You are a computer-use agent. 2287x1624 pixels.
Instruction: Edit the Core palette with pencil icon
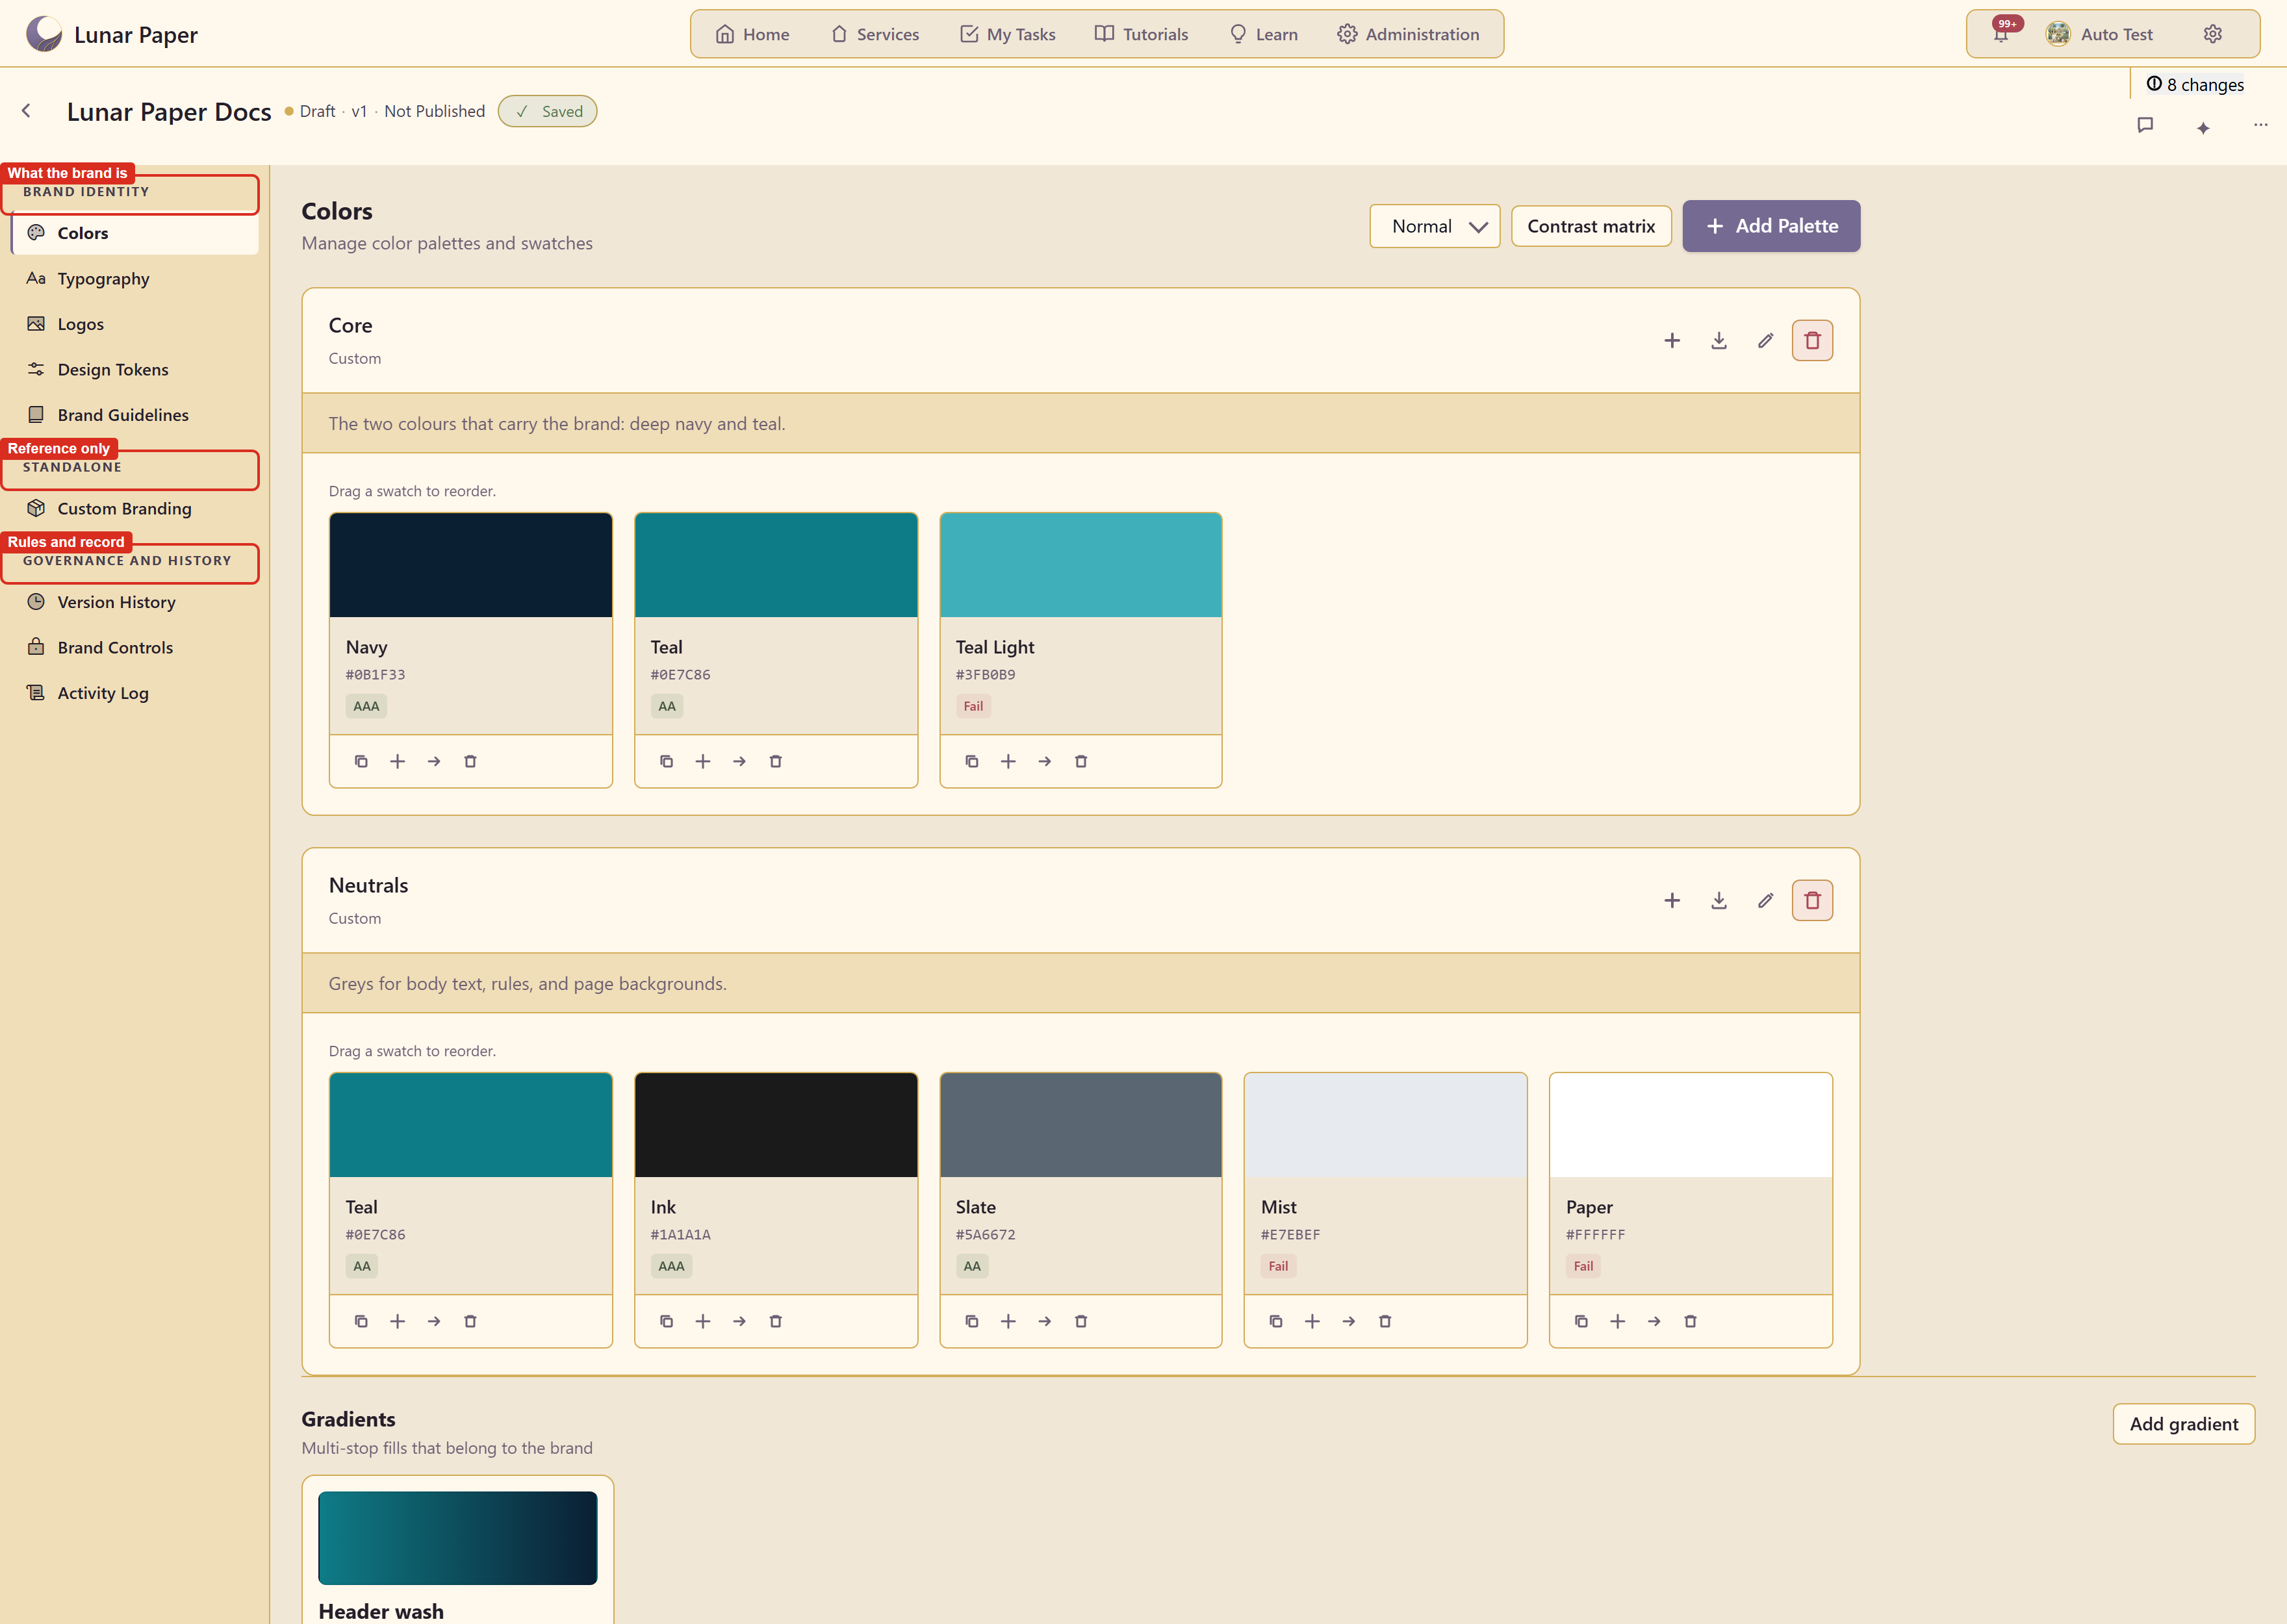(x=1766, y=341)
